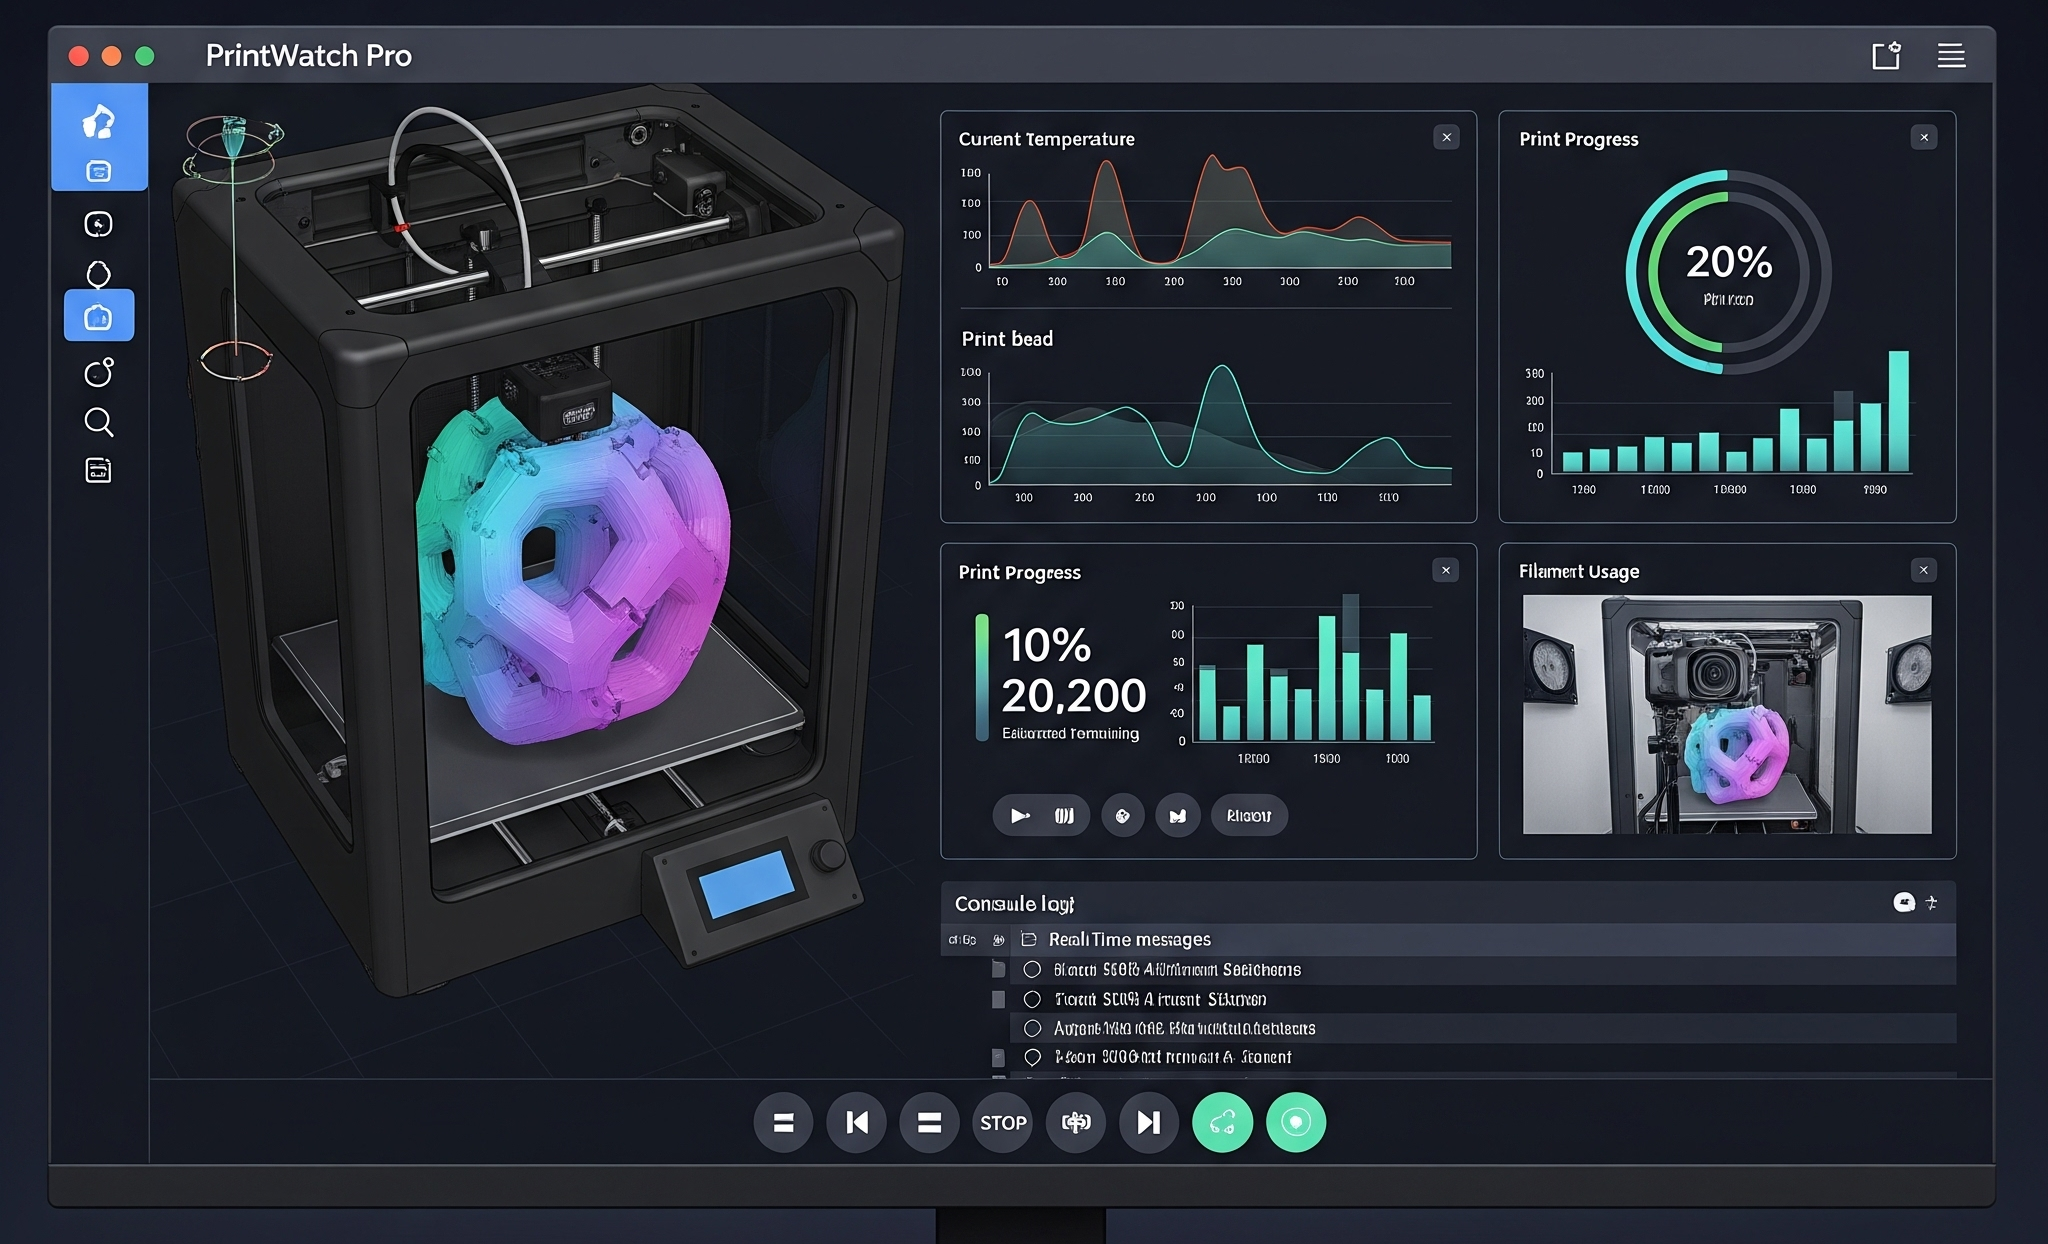This screenshot has height=1244, width=2048.
Task: Select the radio circle on the row starting "Avront"
Action: click(x=1032, y=1028)
